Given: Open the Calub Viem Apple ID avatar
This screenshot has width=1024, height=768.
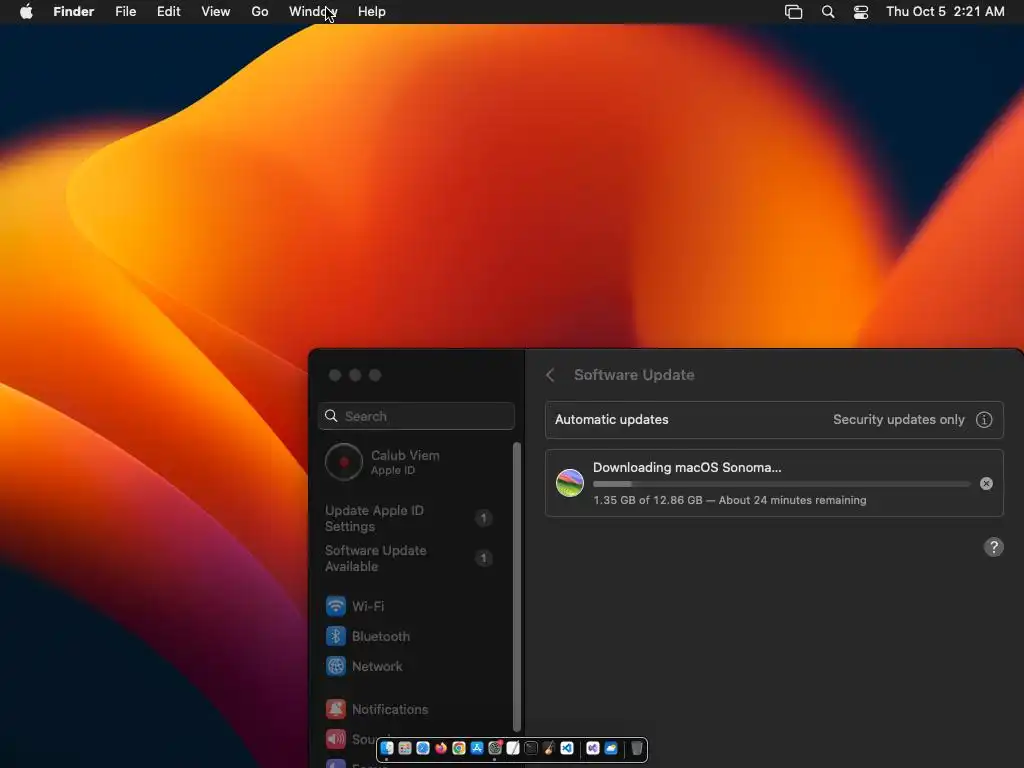Looking at the screenshot, I should click(x=344, y=462).
